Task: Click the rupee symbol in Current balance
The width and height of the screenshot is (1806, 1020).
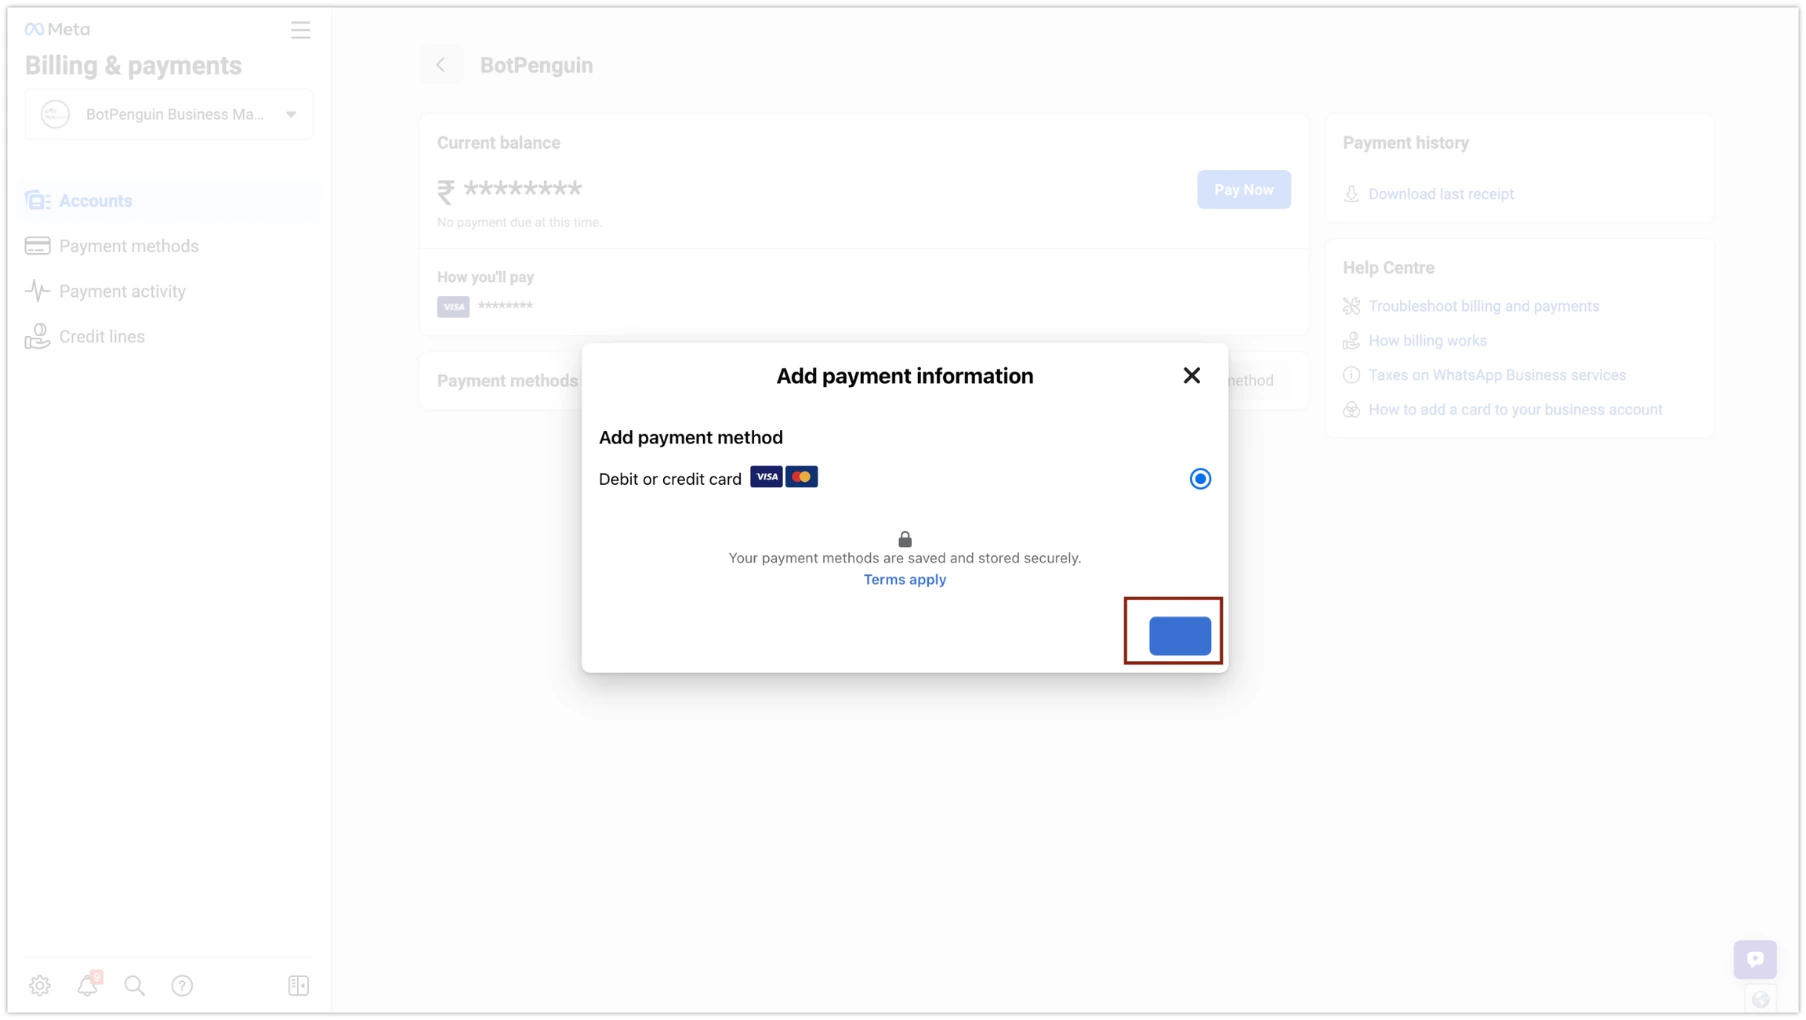Action: [446, 191]
